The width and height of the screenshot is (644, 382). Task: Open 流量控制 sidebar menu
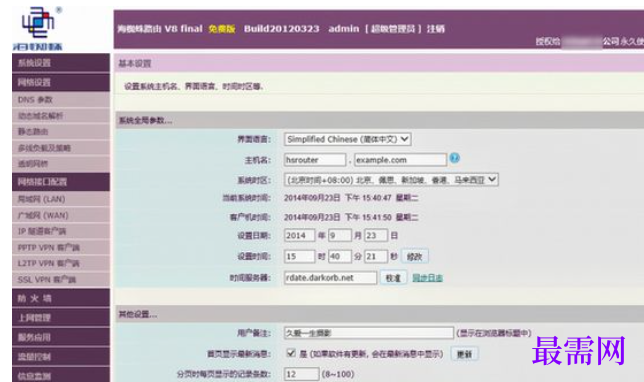point(61,357)
